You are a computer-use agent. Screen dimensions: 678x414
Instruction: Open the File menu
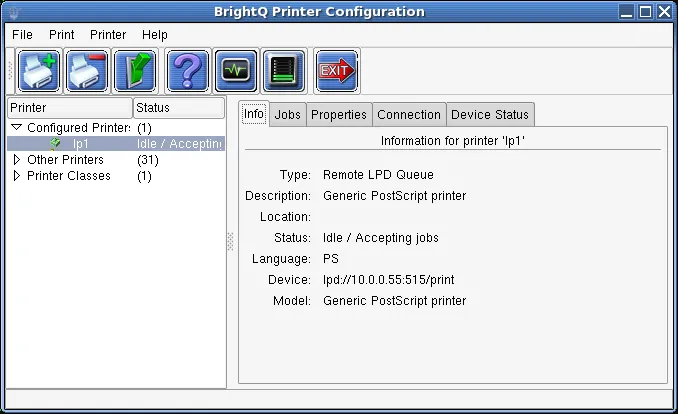[22, 35]
